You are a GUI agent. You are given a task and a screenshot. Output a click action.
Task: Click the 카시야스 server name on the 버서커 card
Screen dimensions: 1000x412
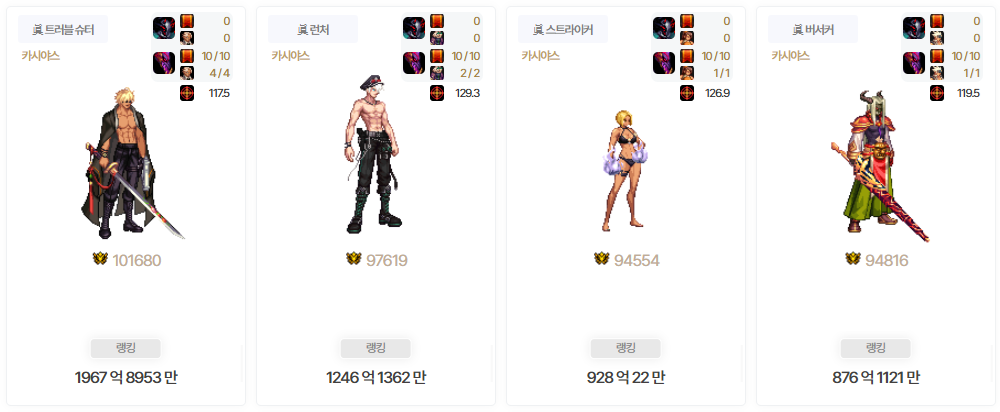point(791,55)
